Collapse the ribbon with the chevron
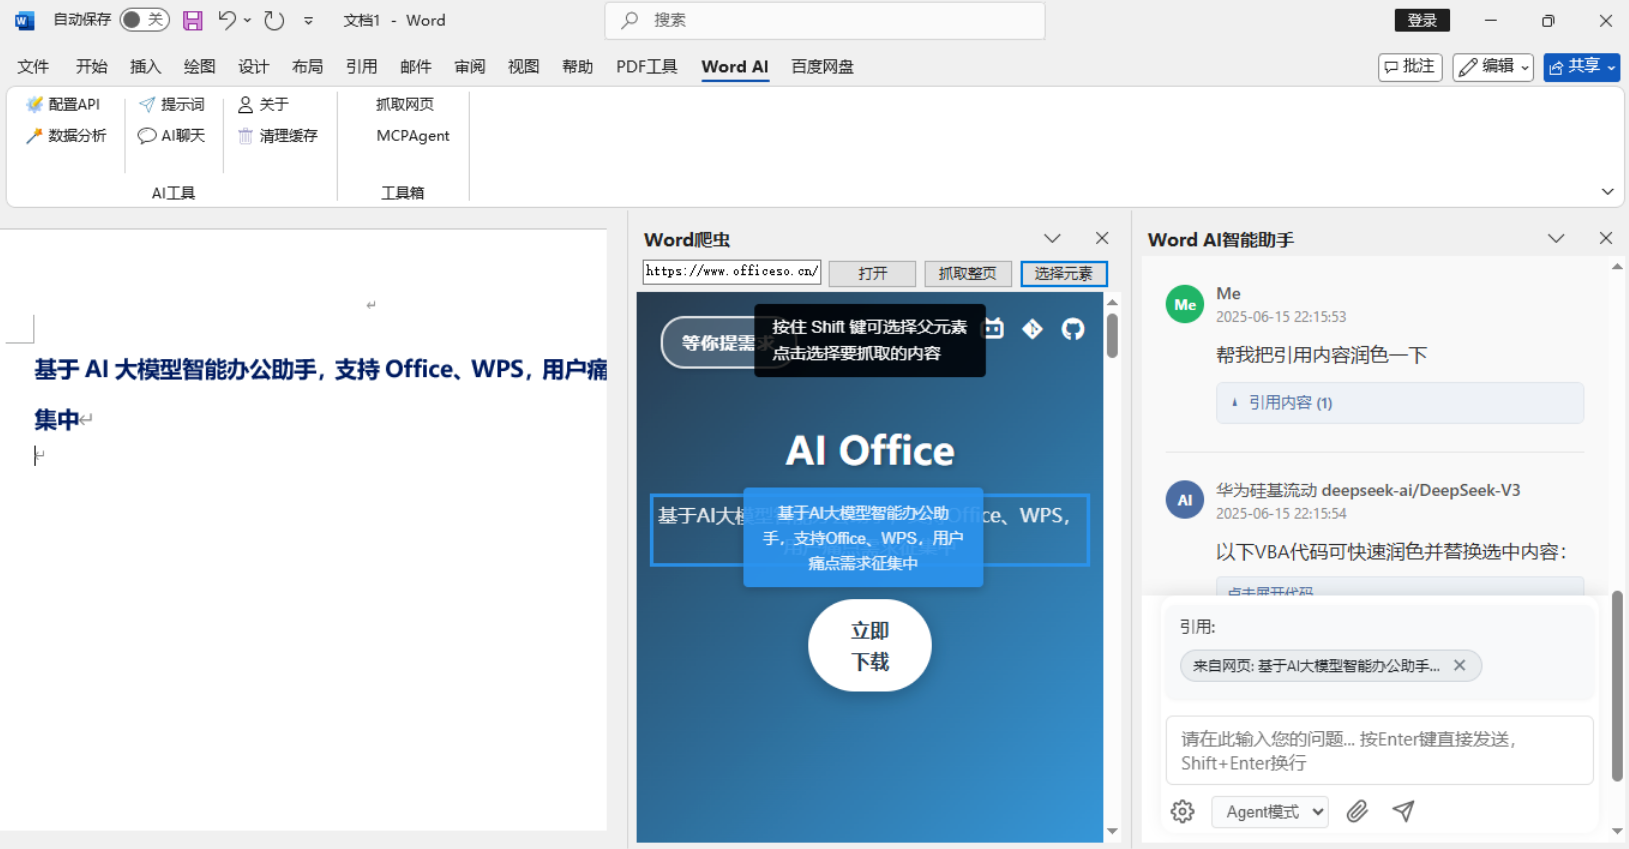This screenshot has width=1629, height=849. [x=1607, y=191]
